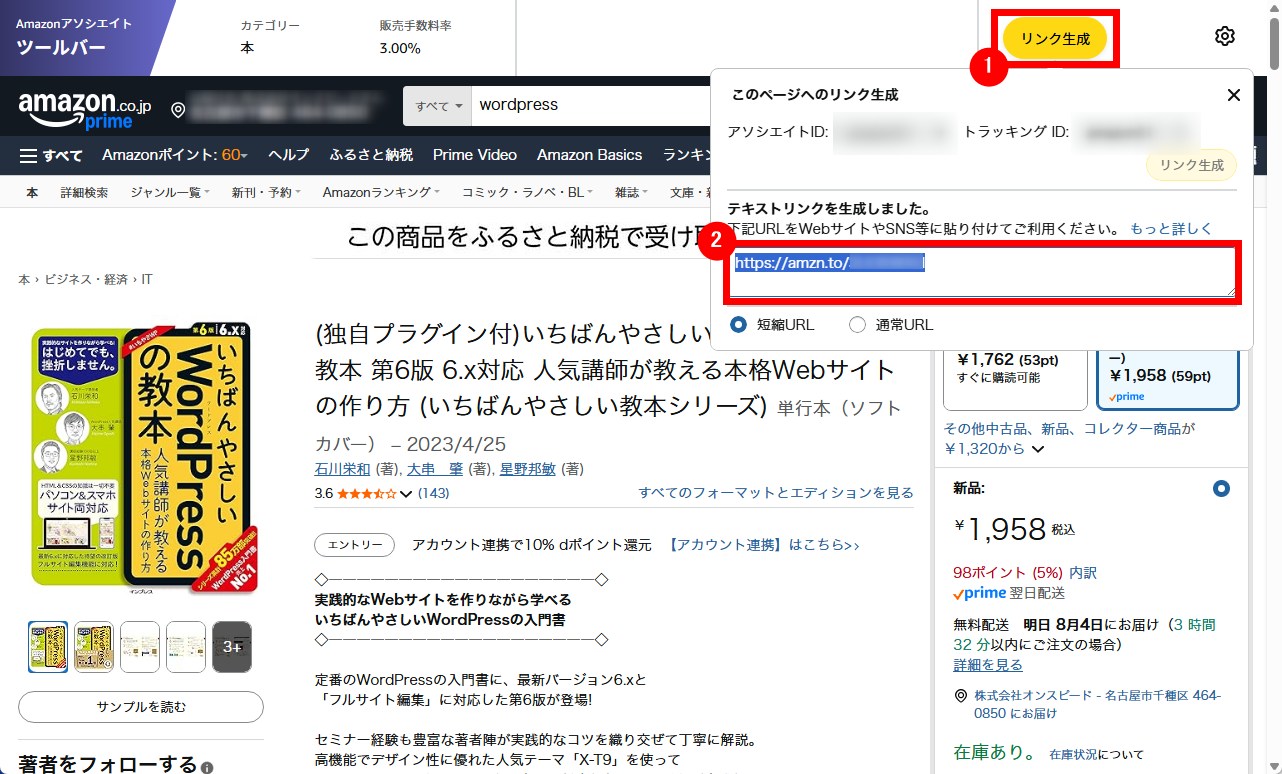This screenshot has width=1282, height=774.
Task: Expand the Amazonランキング dropdown
Action: (382, 192)
